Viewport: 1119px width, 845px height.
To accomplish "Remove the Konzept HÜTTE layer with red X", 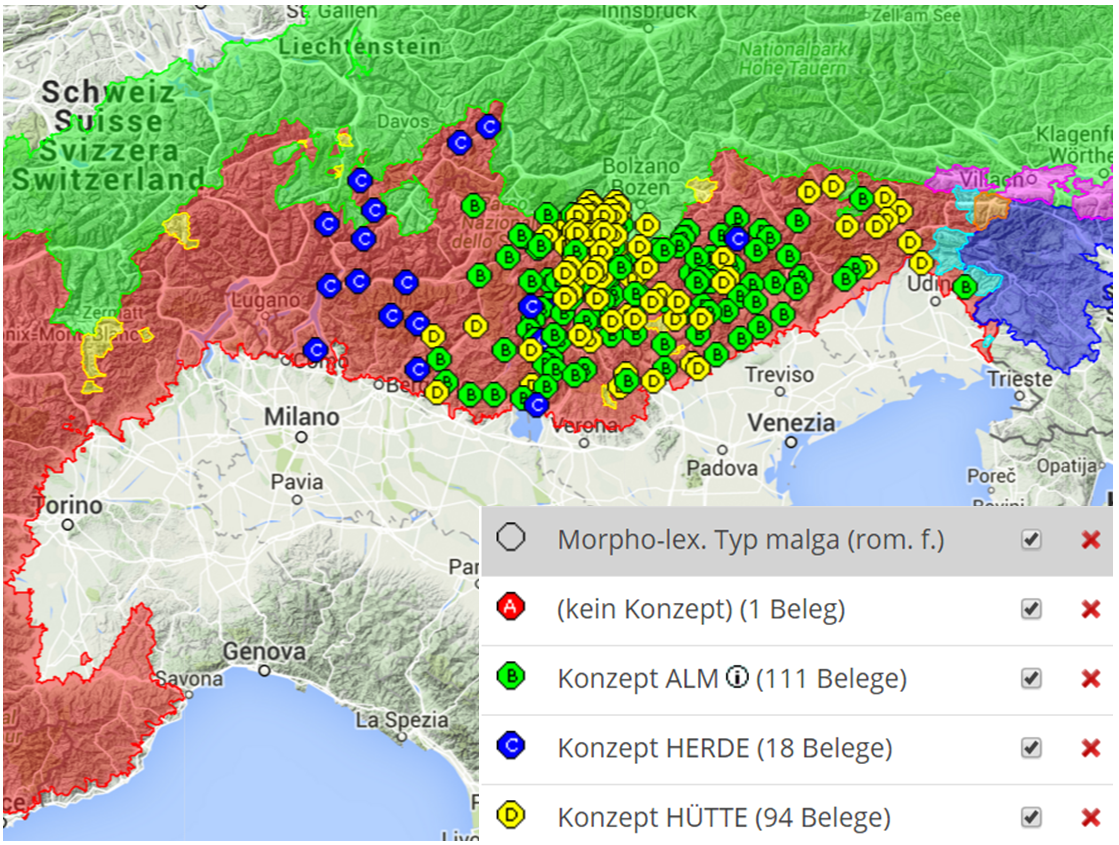I will click(x=1091, y=817).
